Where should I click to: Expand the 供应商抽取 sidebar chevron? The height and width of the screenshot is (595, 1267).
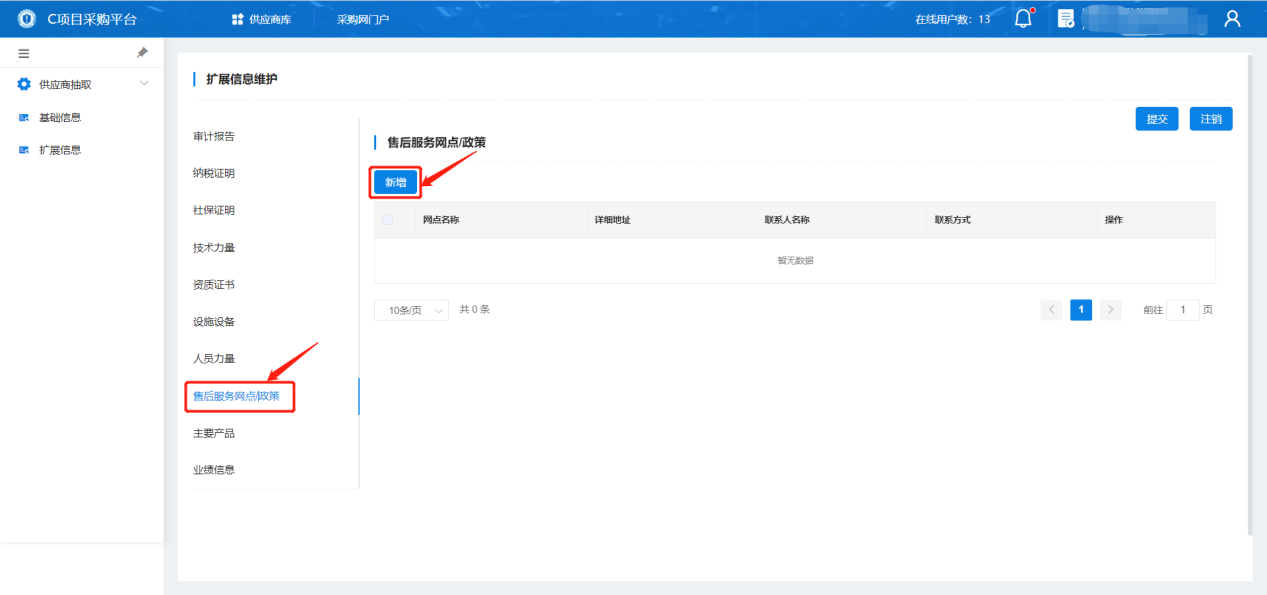coord(144,83)
